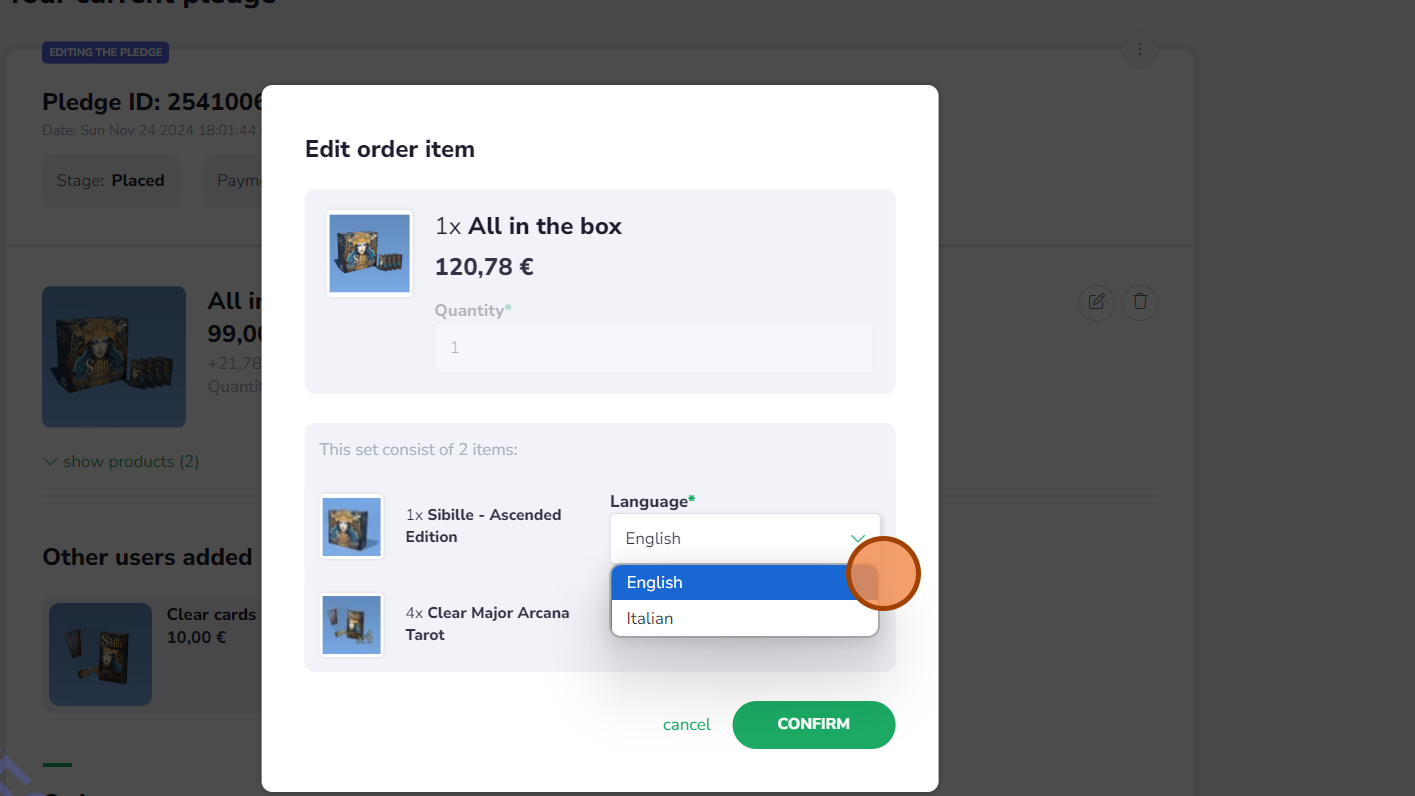The image size is (1415, 796).
Task: Click the Stage: Placed status chip
Action: click(111, 181)
